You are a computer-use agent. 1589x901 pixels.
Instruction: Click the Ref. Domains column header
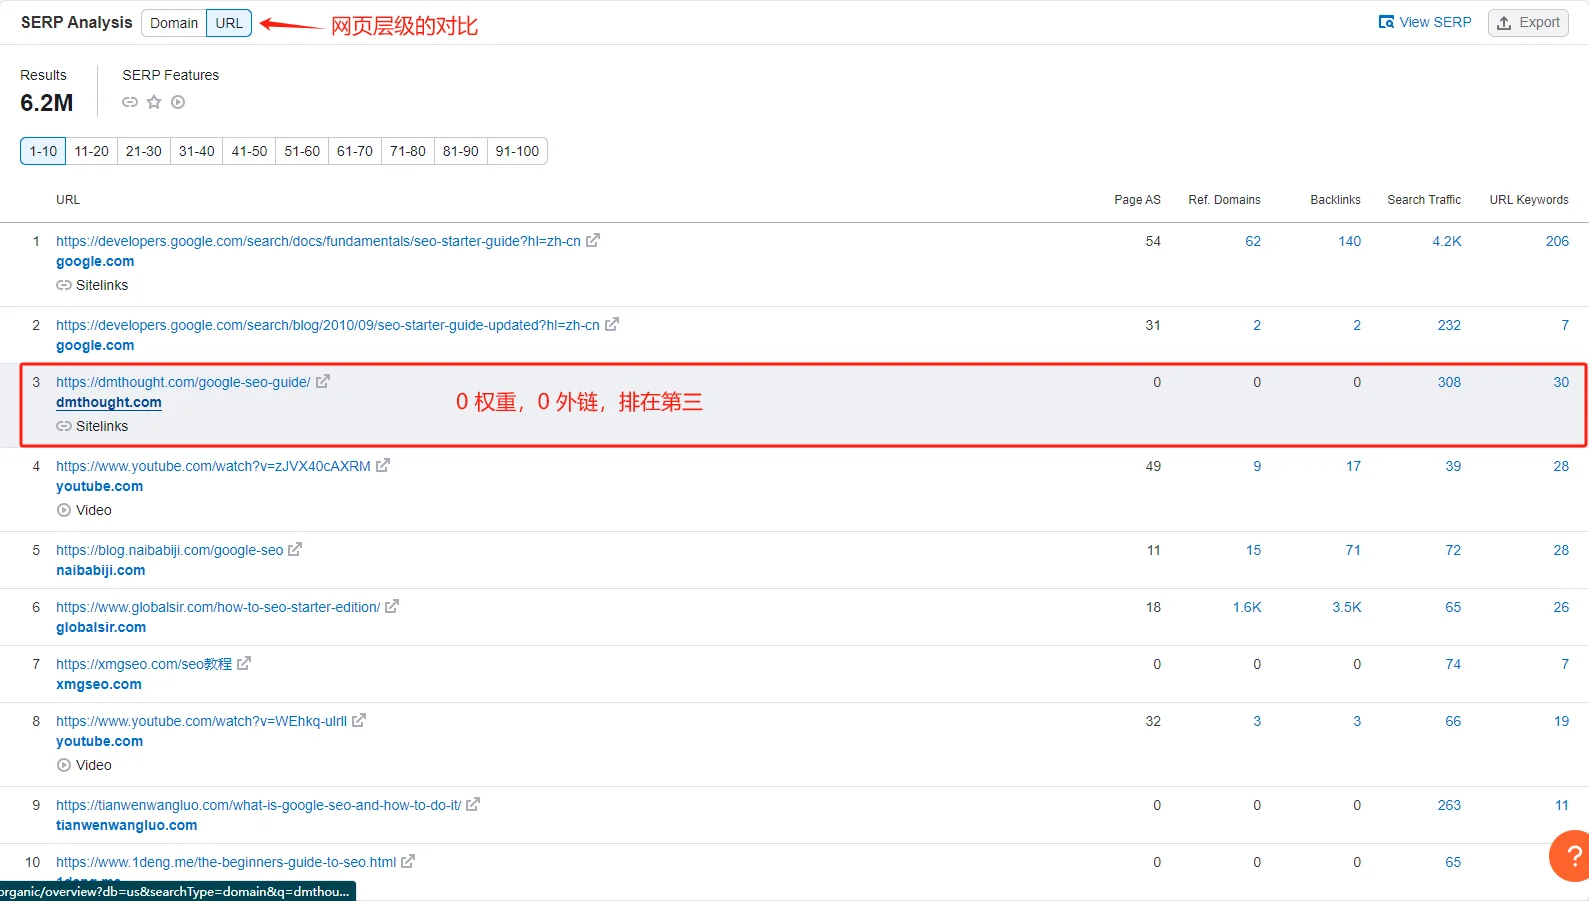pyautogui.click(x=1225, y=200)
